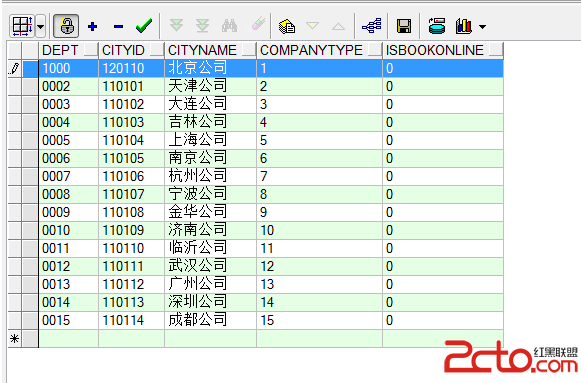
Task: Select the cell 临沂公司
Action: click(210, 248)
